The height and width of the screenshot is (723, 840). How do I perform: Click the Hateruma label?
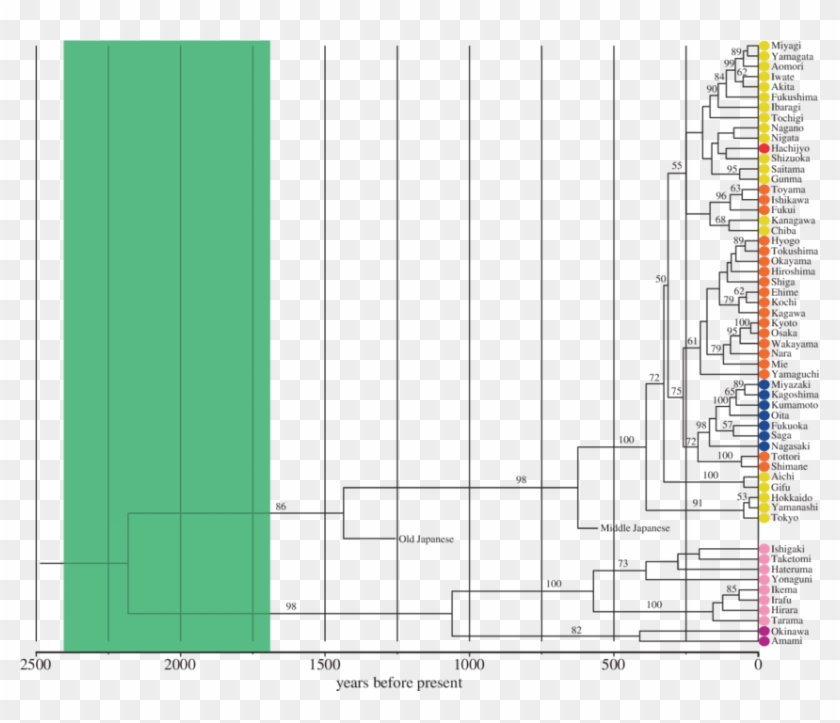click(x=791, y=569)
